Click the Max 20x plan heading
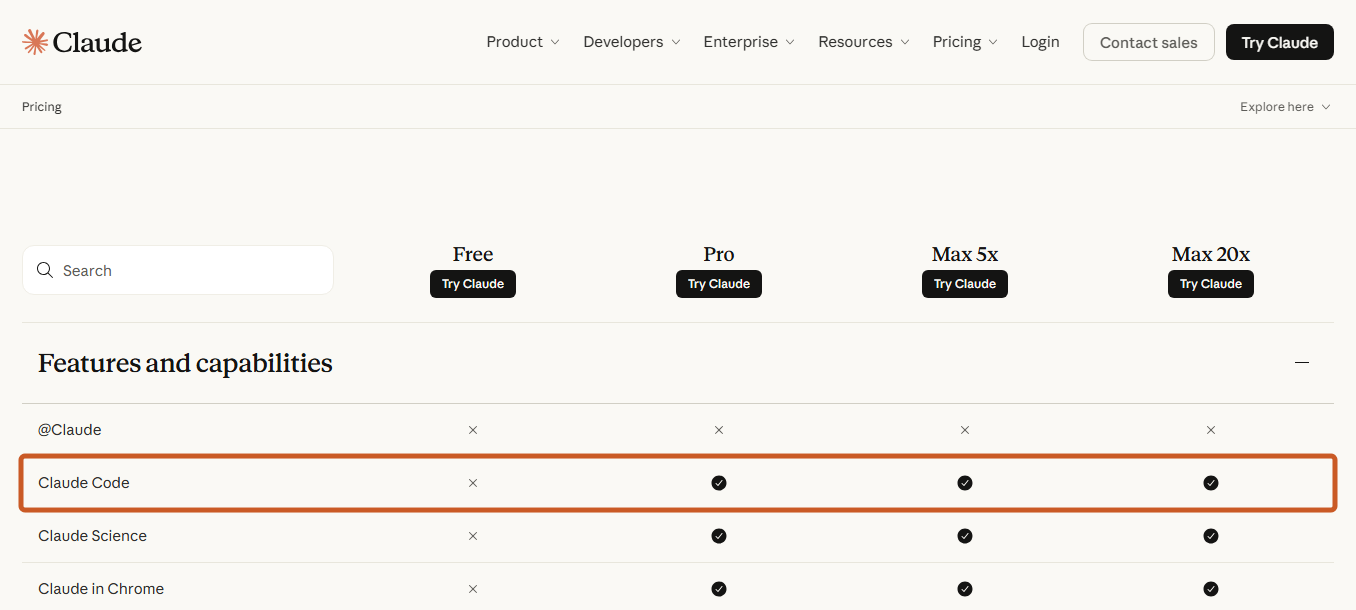 point(1211,254)
